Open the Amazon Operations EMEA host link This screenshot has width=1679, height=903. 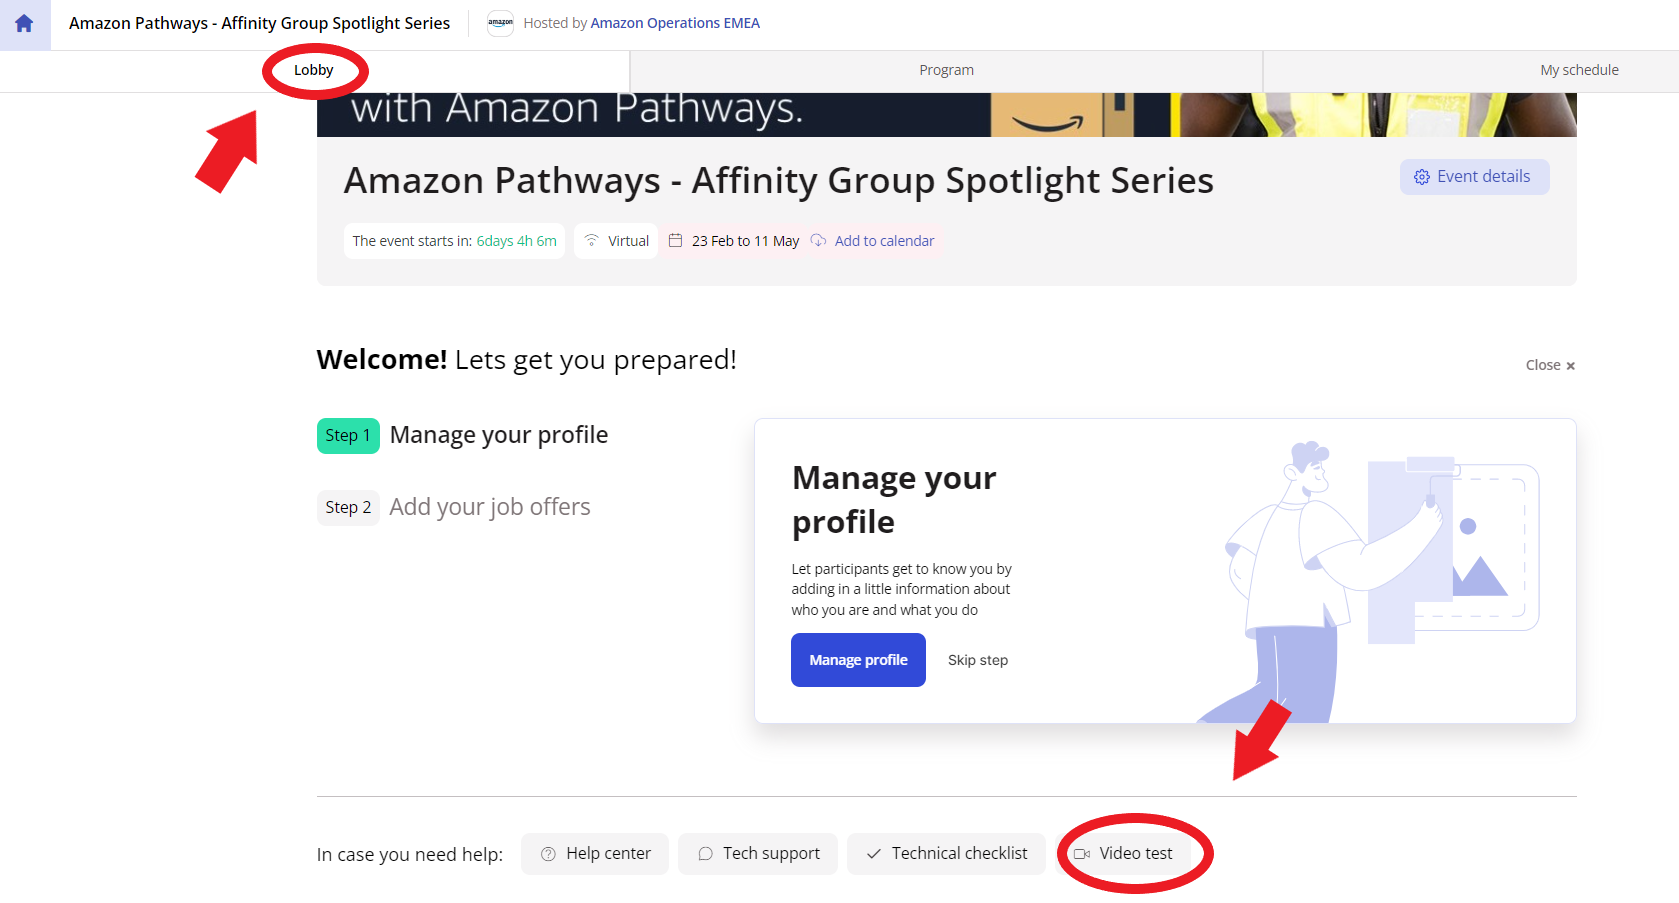[675, 23]
